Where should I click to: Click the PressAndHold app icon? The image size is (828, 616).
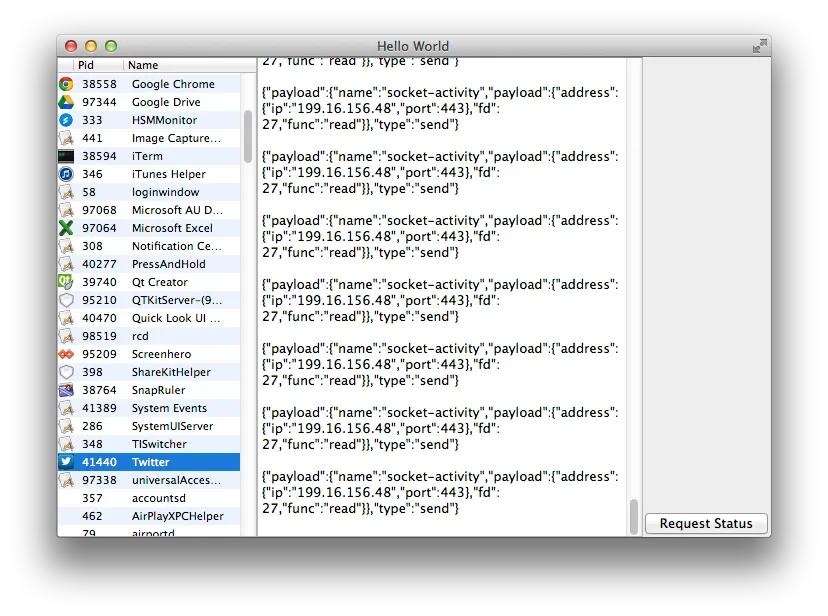click(x=66, y=264)
